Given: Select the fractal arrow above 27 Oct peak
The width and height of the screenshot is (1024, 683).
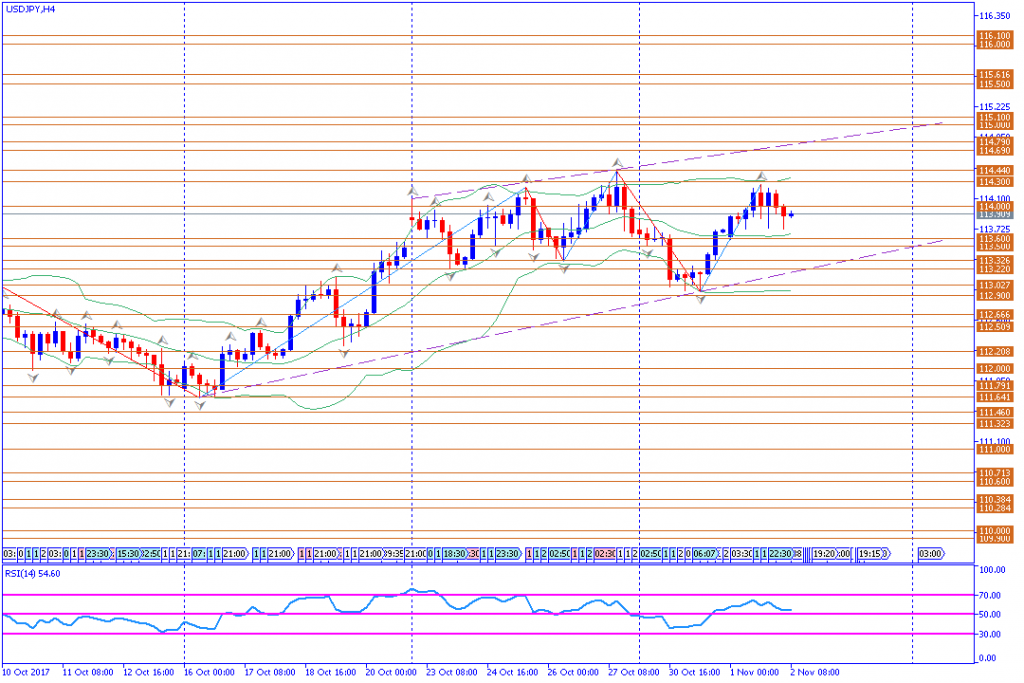Looking at the screenshot, I should (617, 162).
